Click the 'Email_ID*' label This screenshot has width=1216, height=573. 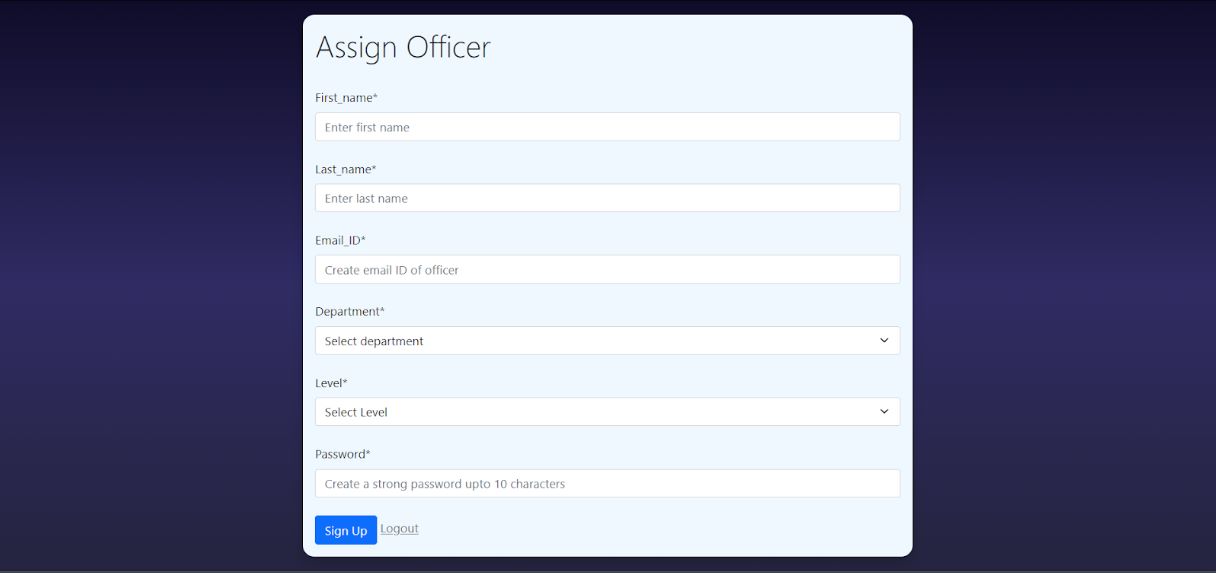[341, 241]
